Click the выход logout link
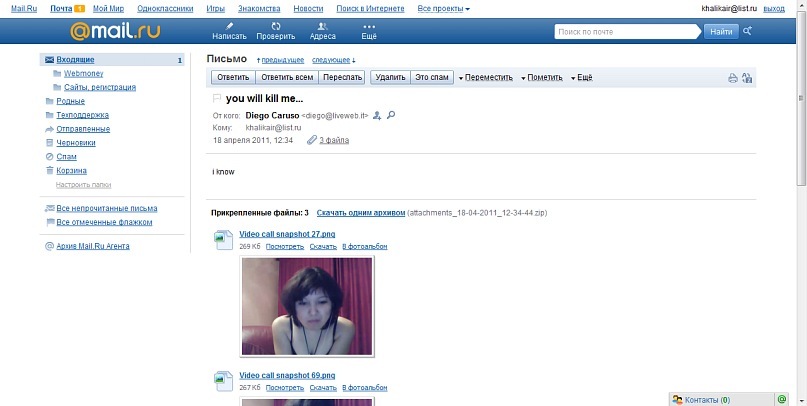The image size is (807, 406). 774,9
